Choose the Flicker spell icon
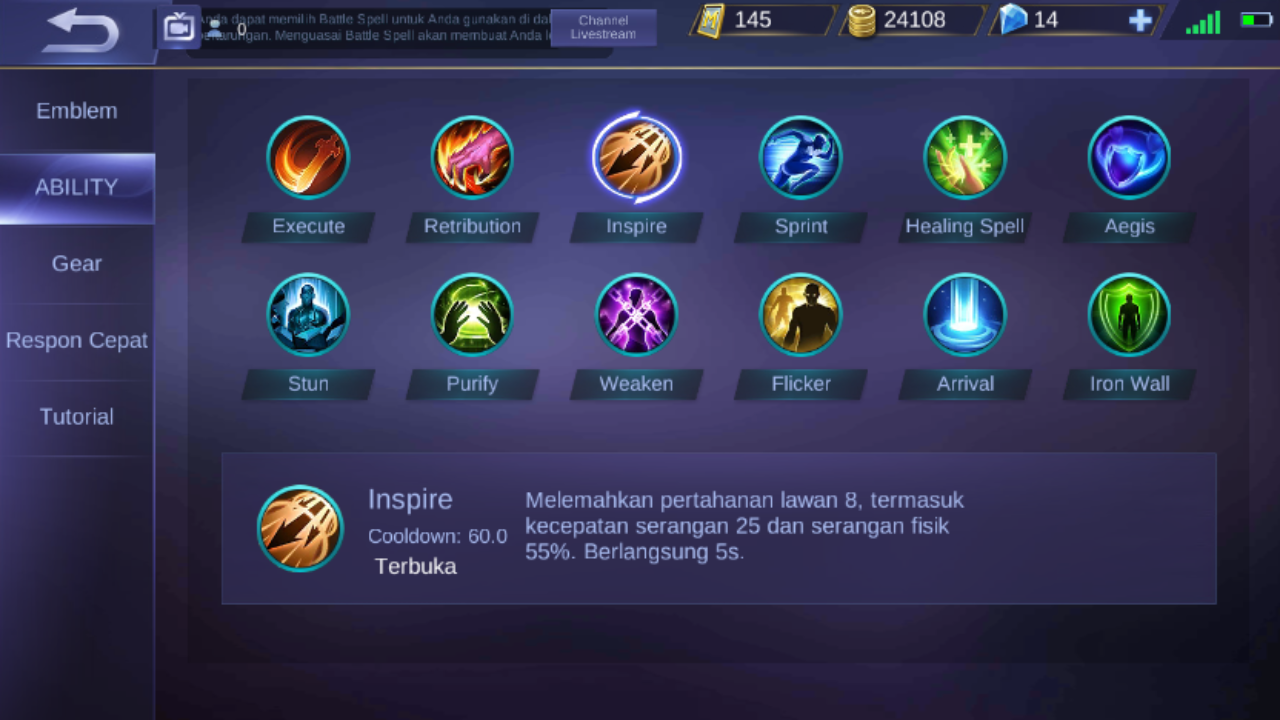1280x720 pixels. click(801, 315)
